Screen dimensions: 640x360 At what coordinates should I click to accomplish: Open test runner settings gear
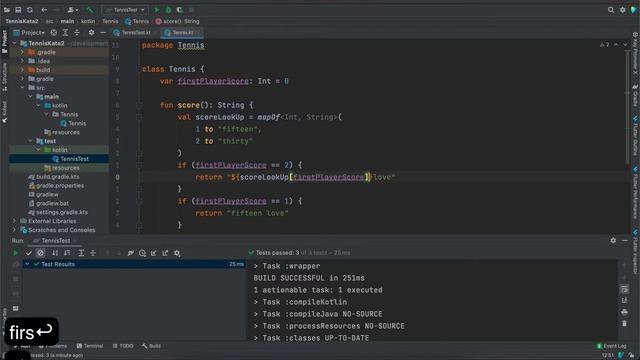177,253
